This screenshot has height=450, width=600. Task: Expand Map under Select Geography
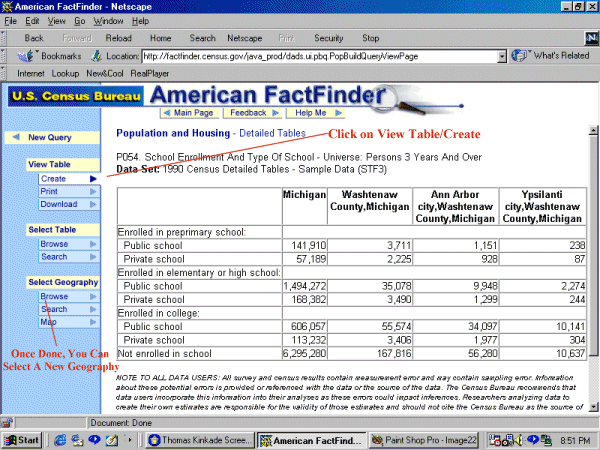[x=47, y=322]
